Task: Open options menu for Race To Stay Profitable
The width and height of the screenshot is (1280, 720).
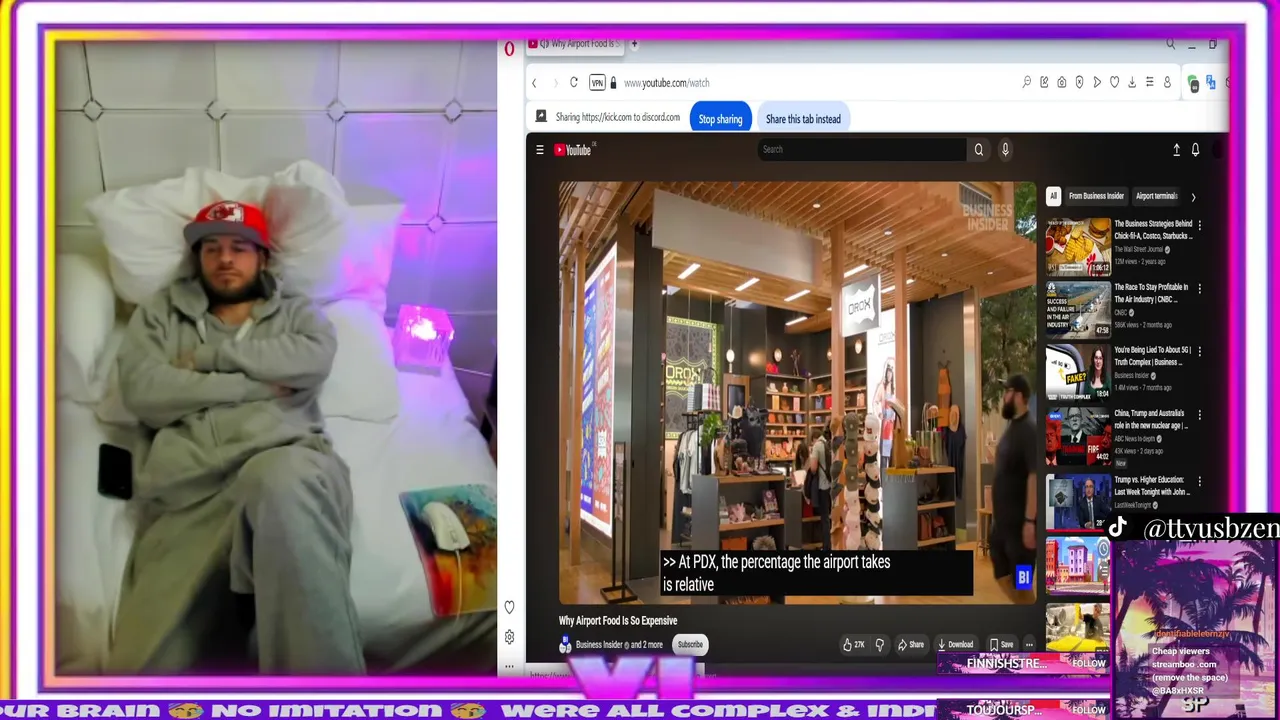Action: pyautogui.click(x=1200, y=288)
